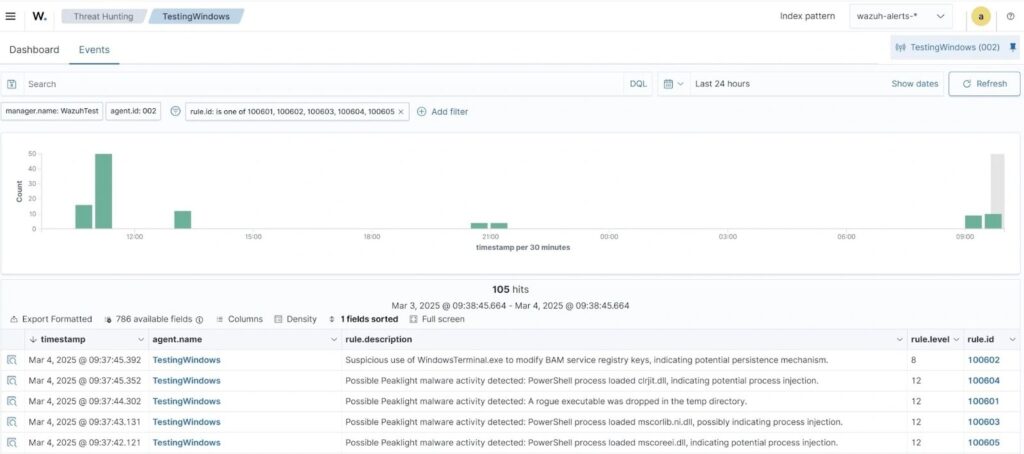
Task: Expand the rule.id column options
Action: (x=1012, y=340)
